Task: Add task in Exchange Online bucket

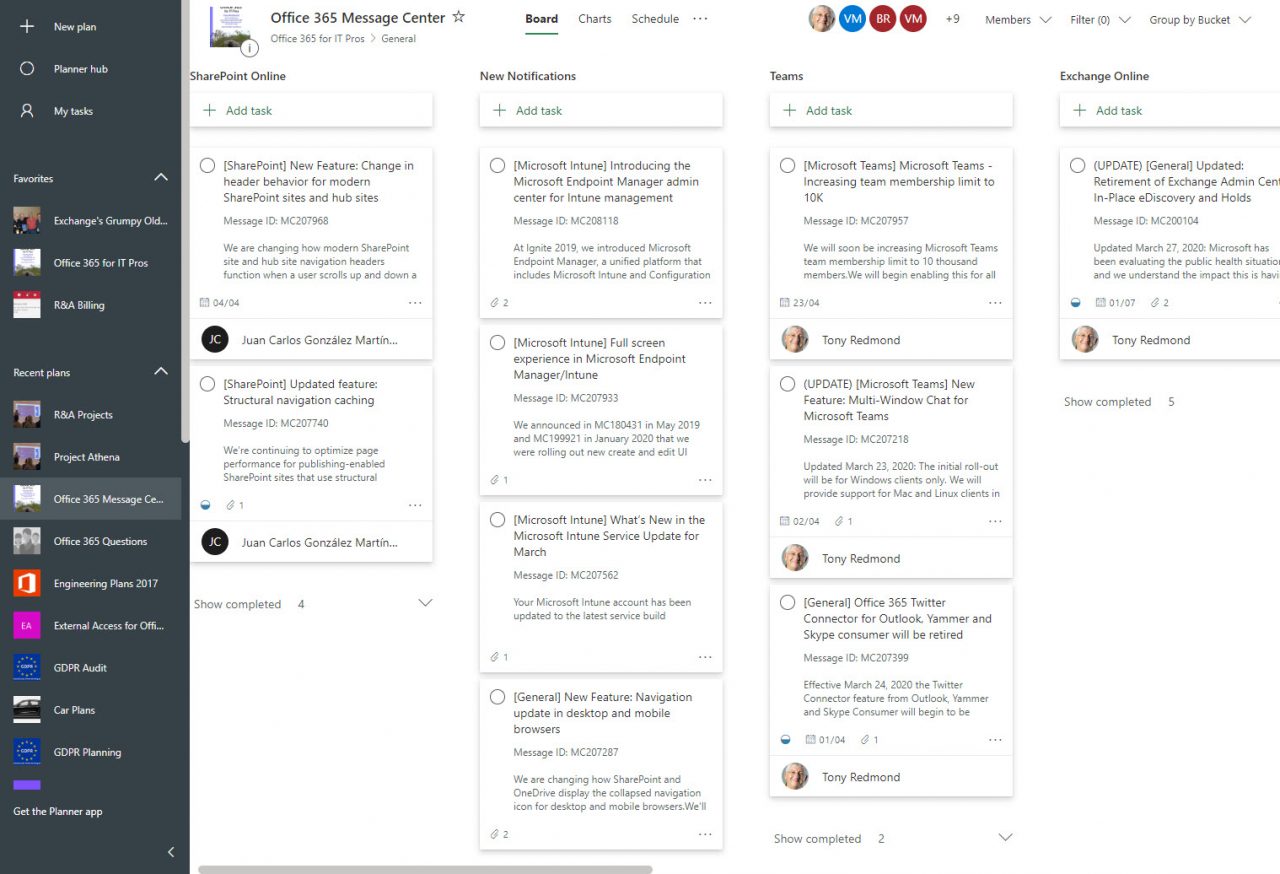Action: 1170,110
